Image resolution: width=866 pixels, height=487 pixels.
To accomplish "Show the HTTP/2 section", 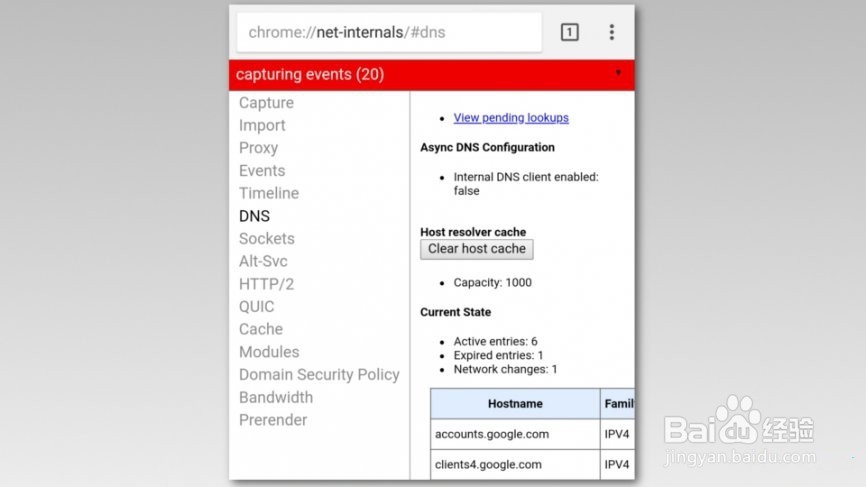I will (x=265, y=284).
